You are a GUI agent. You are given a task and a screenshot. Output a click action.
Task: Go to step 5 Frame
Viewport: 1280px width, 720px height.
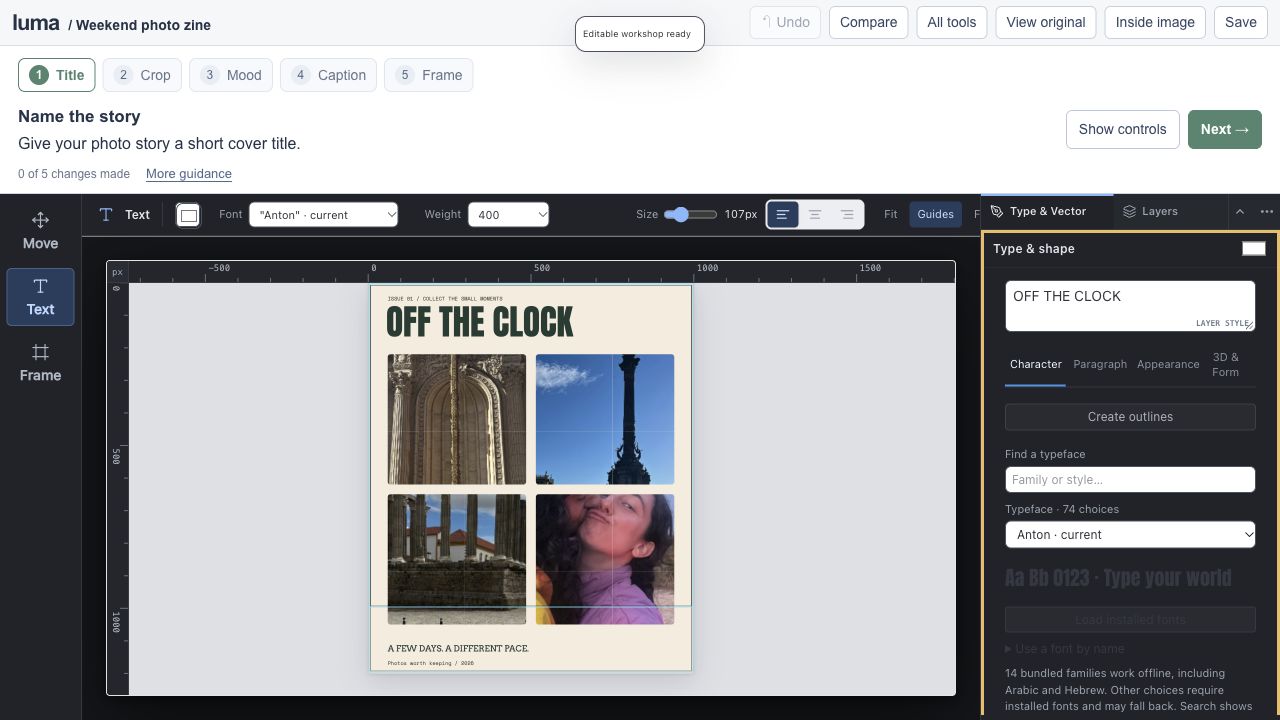pos(429,75)
